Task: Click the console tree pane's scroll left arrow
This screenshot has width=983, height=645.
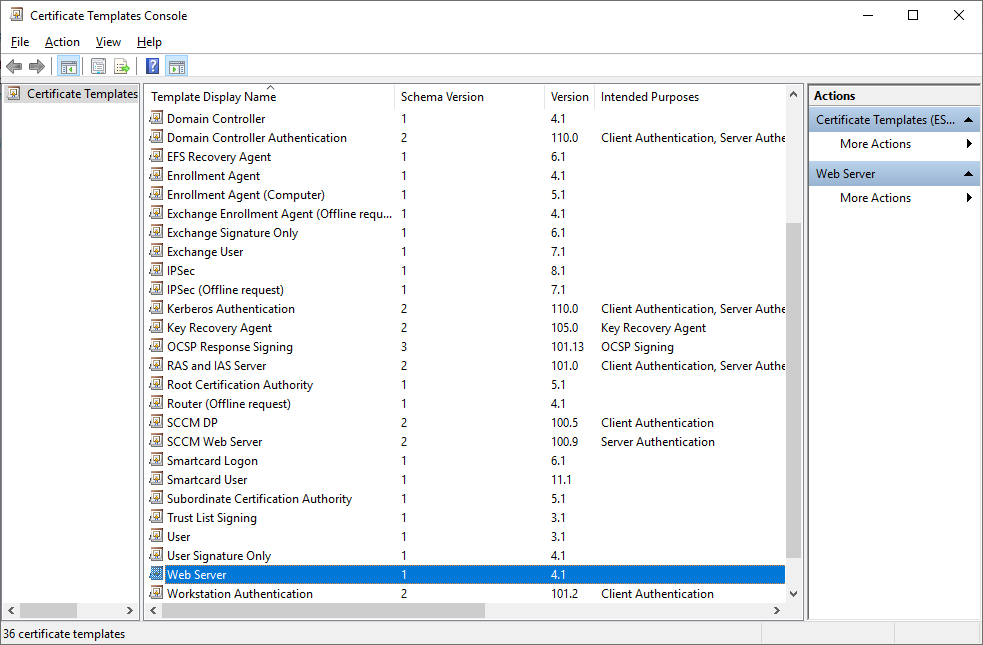Action: click(x=11, y=611)
